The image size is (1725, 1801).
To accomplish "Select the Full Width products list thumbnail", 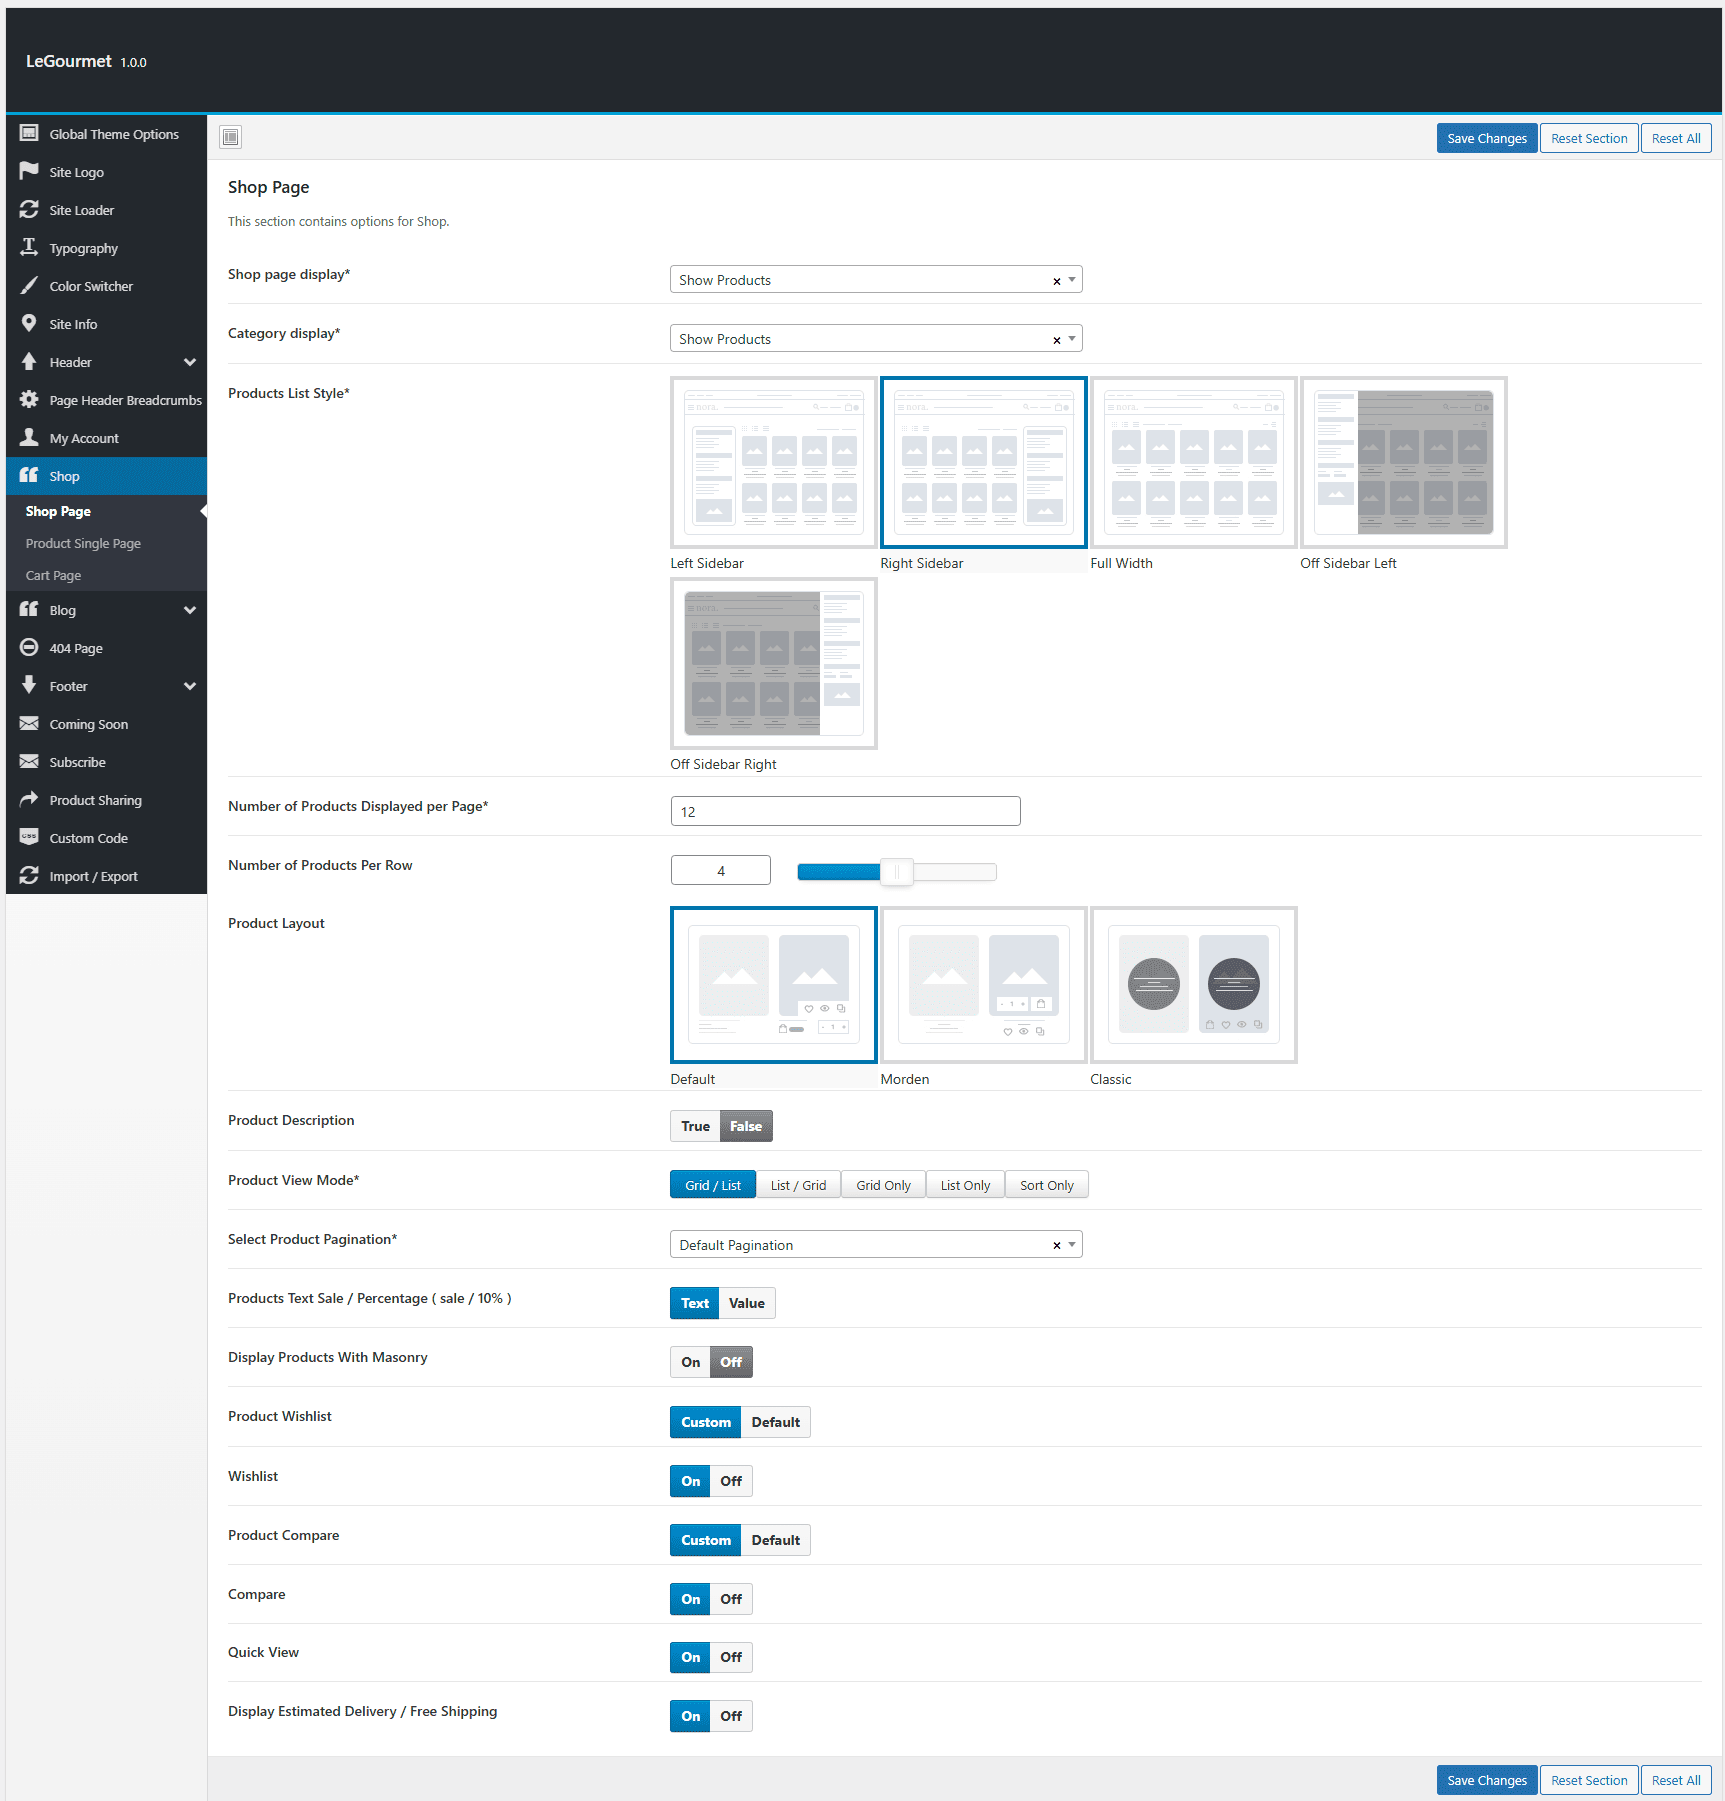I will coord(1193,462).
